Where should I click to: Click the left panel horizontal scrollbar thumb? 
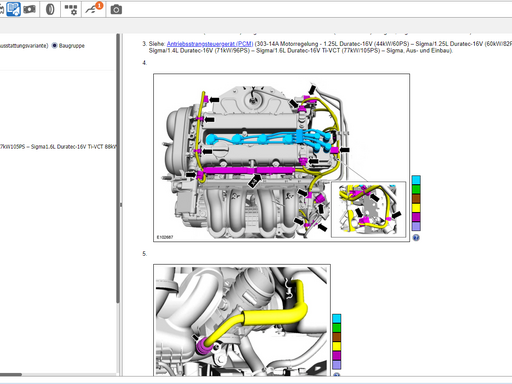pyautogui.click(x=11, y=374)
